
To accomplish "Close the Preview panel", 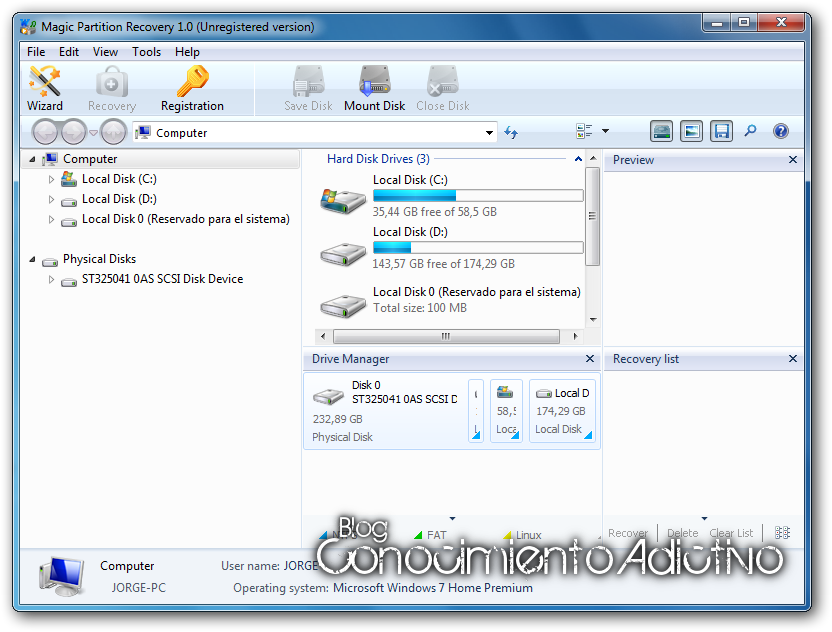I will click(x=793, y=160).
